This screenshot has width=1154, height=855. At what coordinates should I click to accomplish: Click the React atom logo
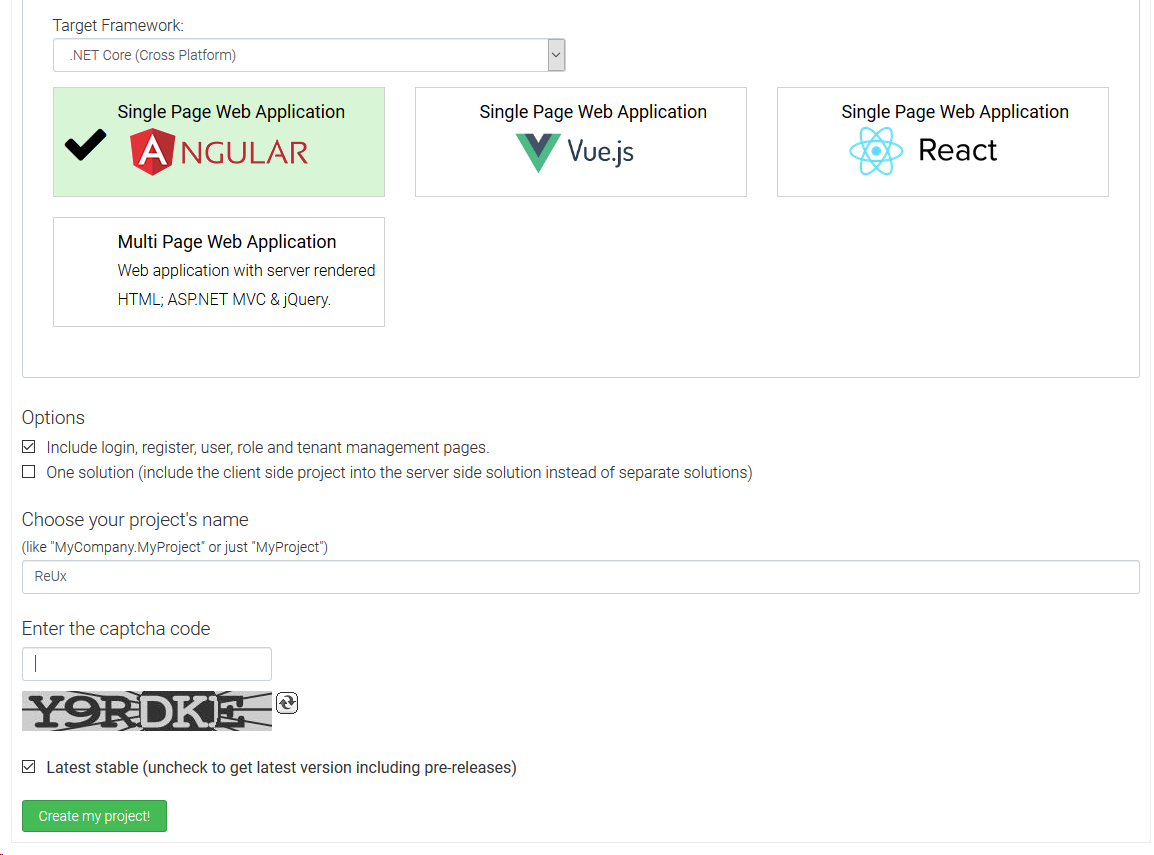pos(876,149)
